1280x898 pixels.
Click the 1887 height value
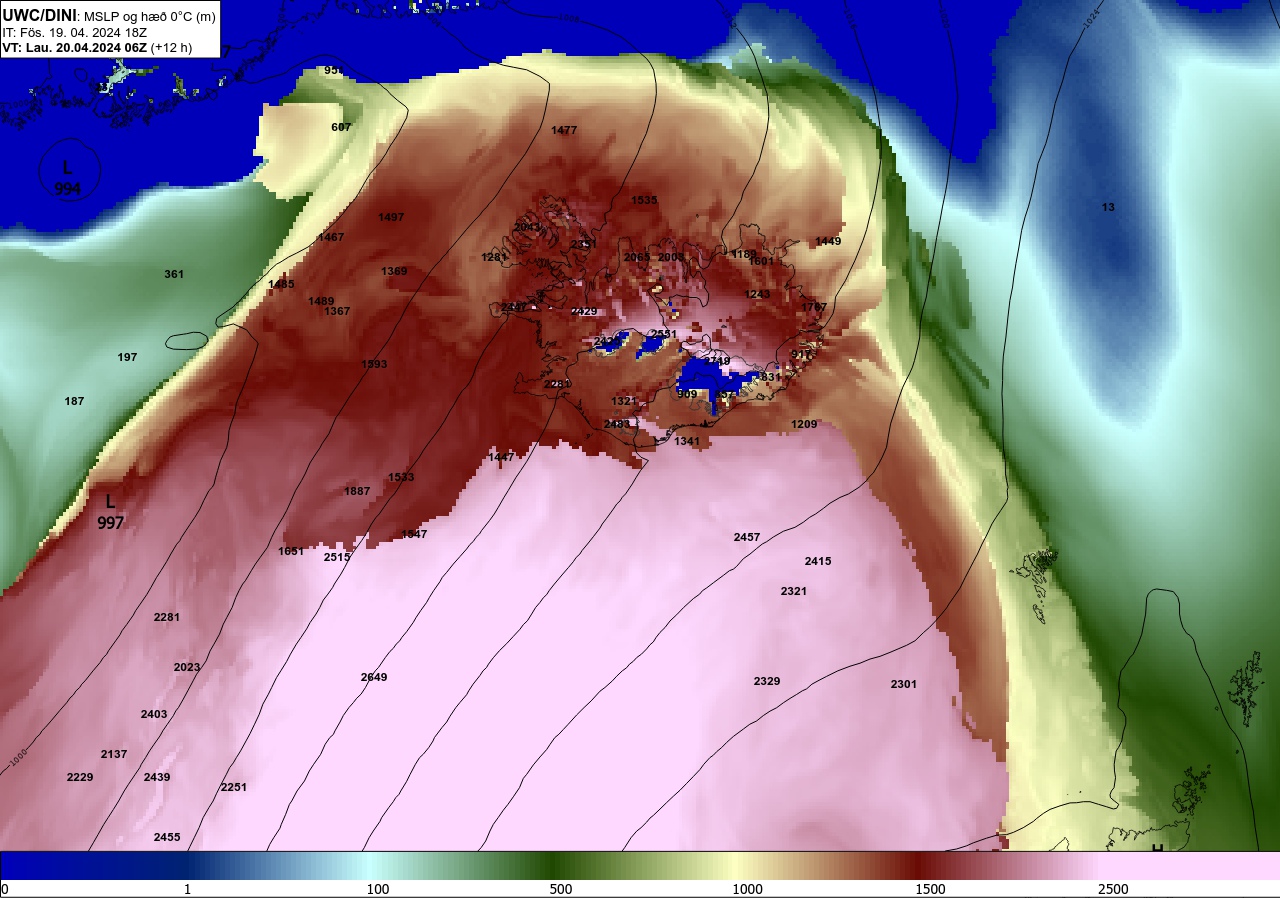(357, 491)
